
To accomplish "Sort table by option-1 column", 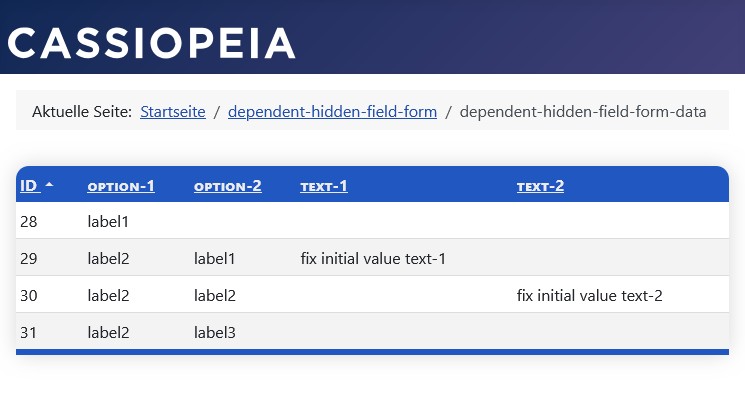I will [121, 186].
